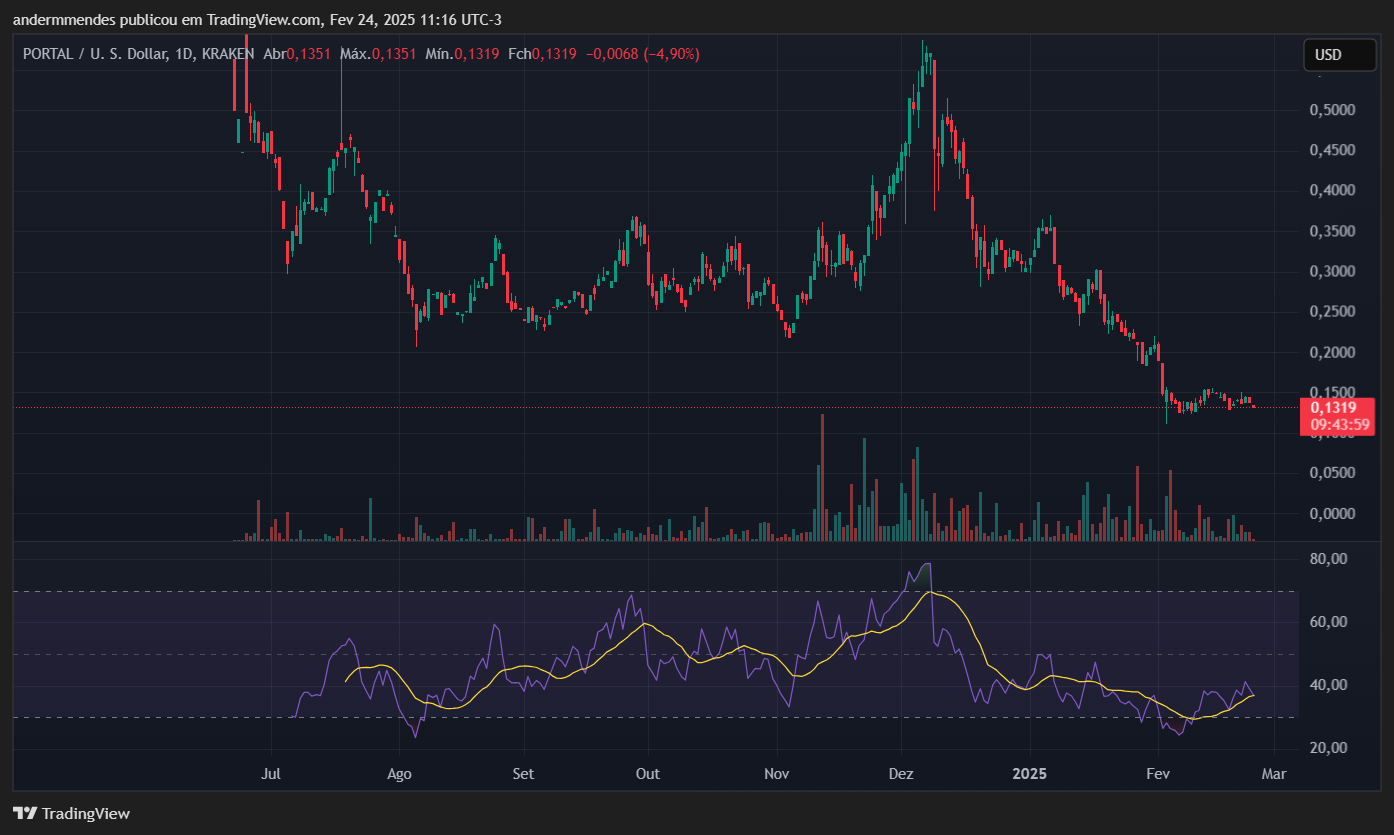Click the header text andermmendes publicou em TradingView.com
The height and width of the screenshot is (835, 1394).
pos(167,19)
